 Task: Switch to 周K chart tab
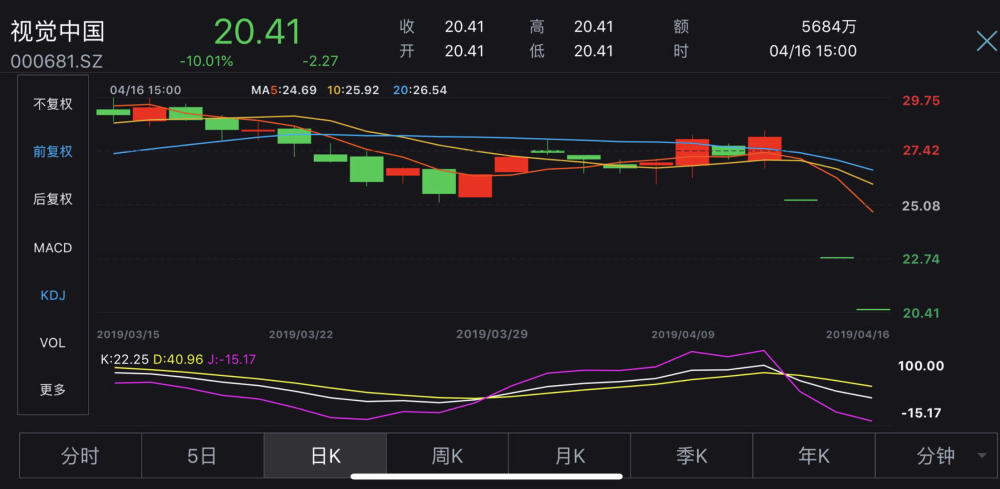pyautogui.click(x=447, y=456)
